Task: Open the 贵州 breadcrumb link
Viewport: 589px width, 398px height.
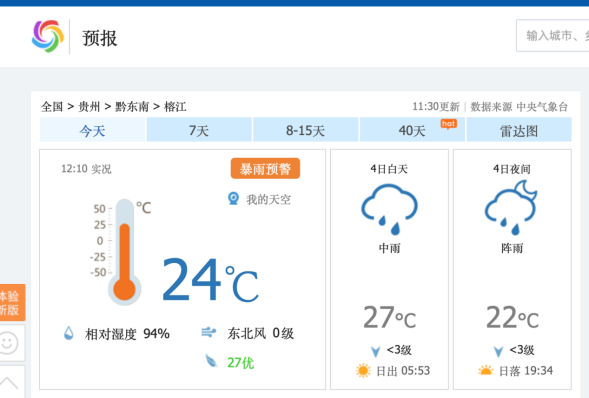Action: [89, 107]
